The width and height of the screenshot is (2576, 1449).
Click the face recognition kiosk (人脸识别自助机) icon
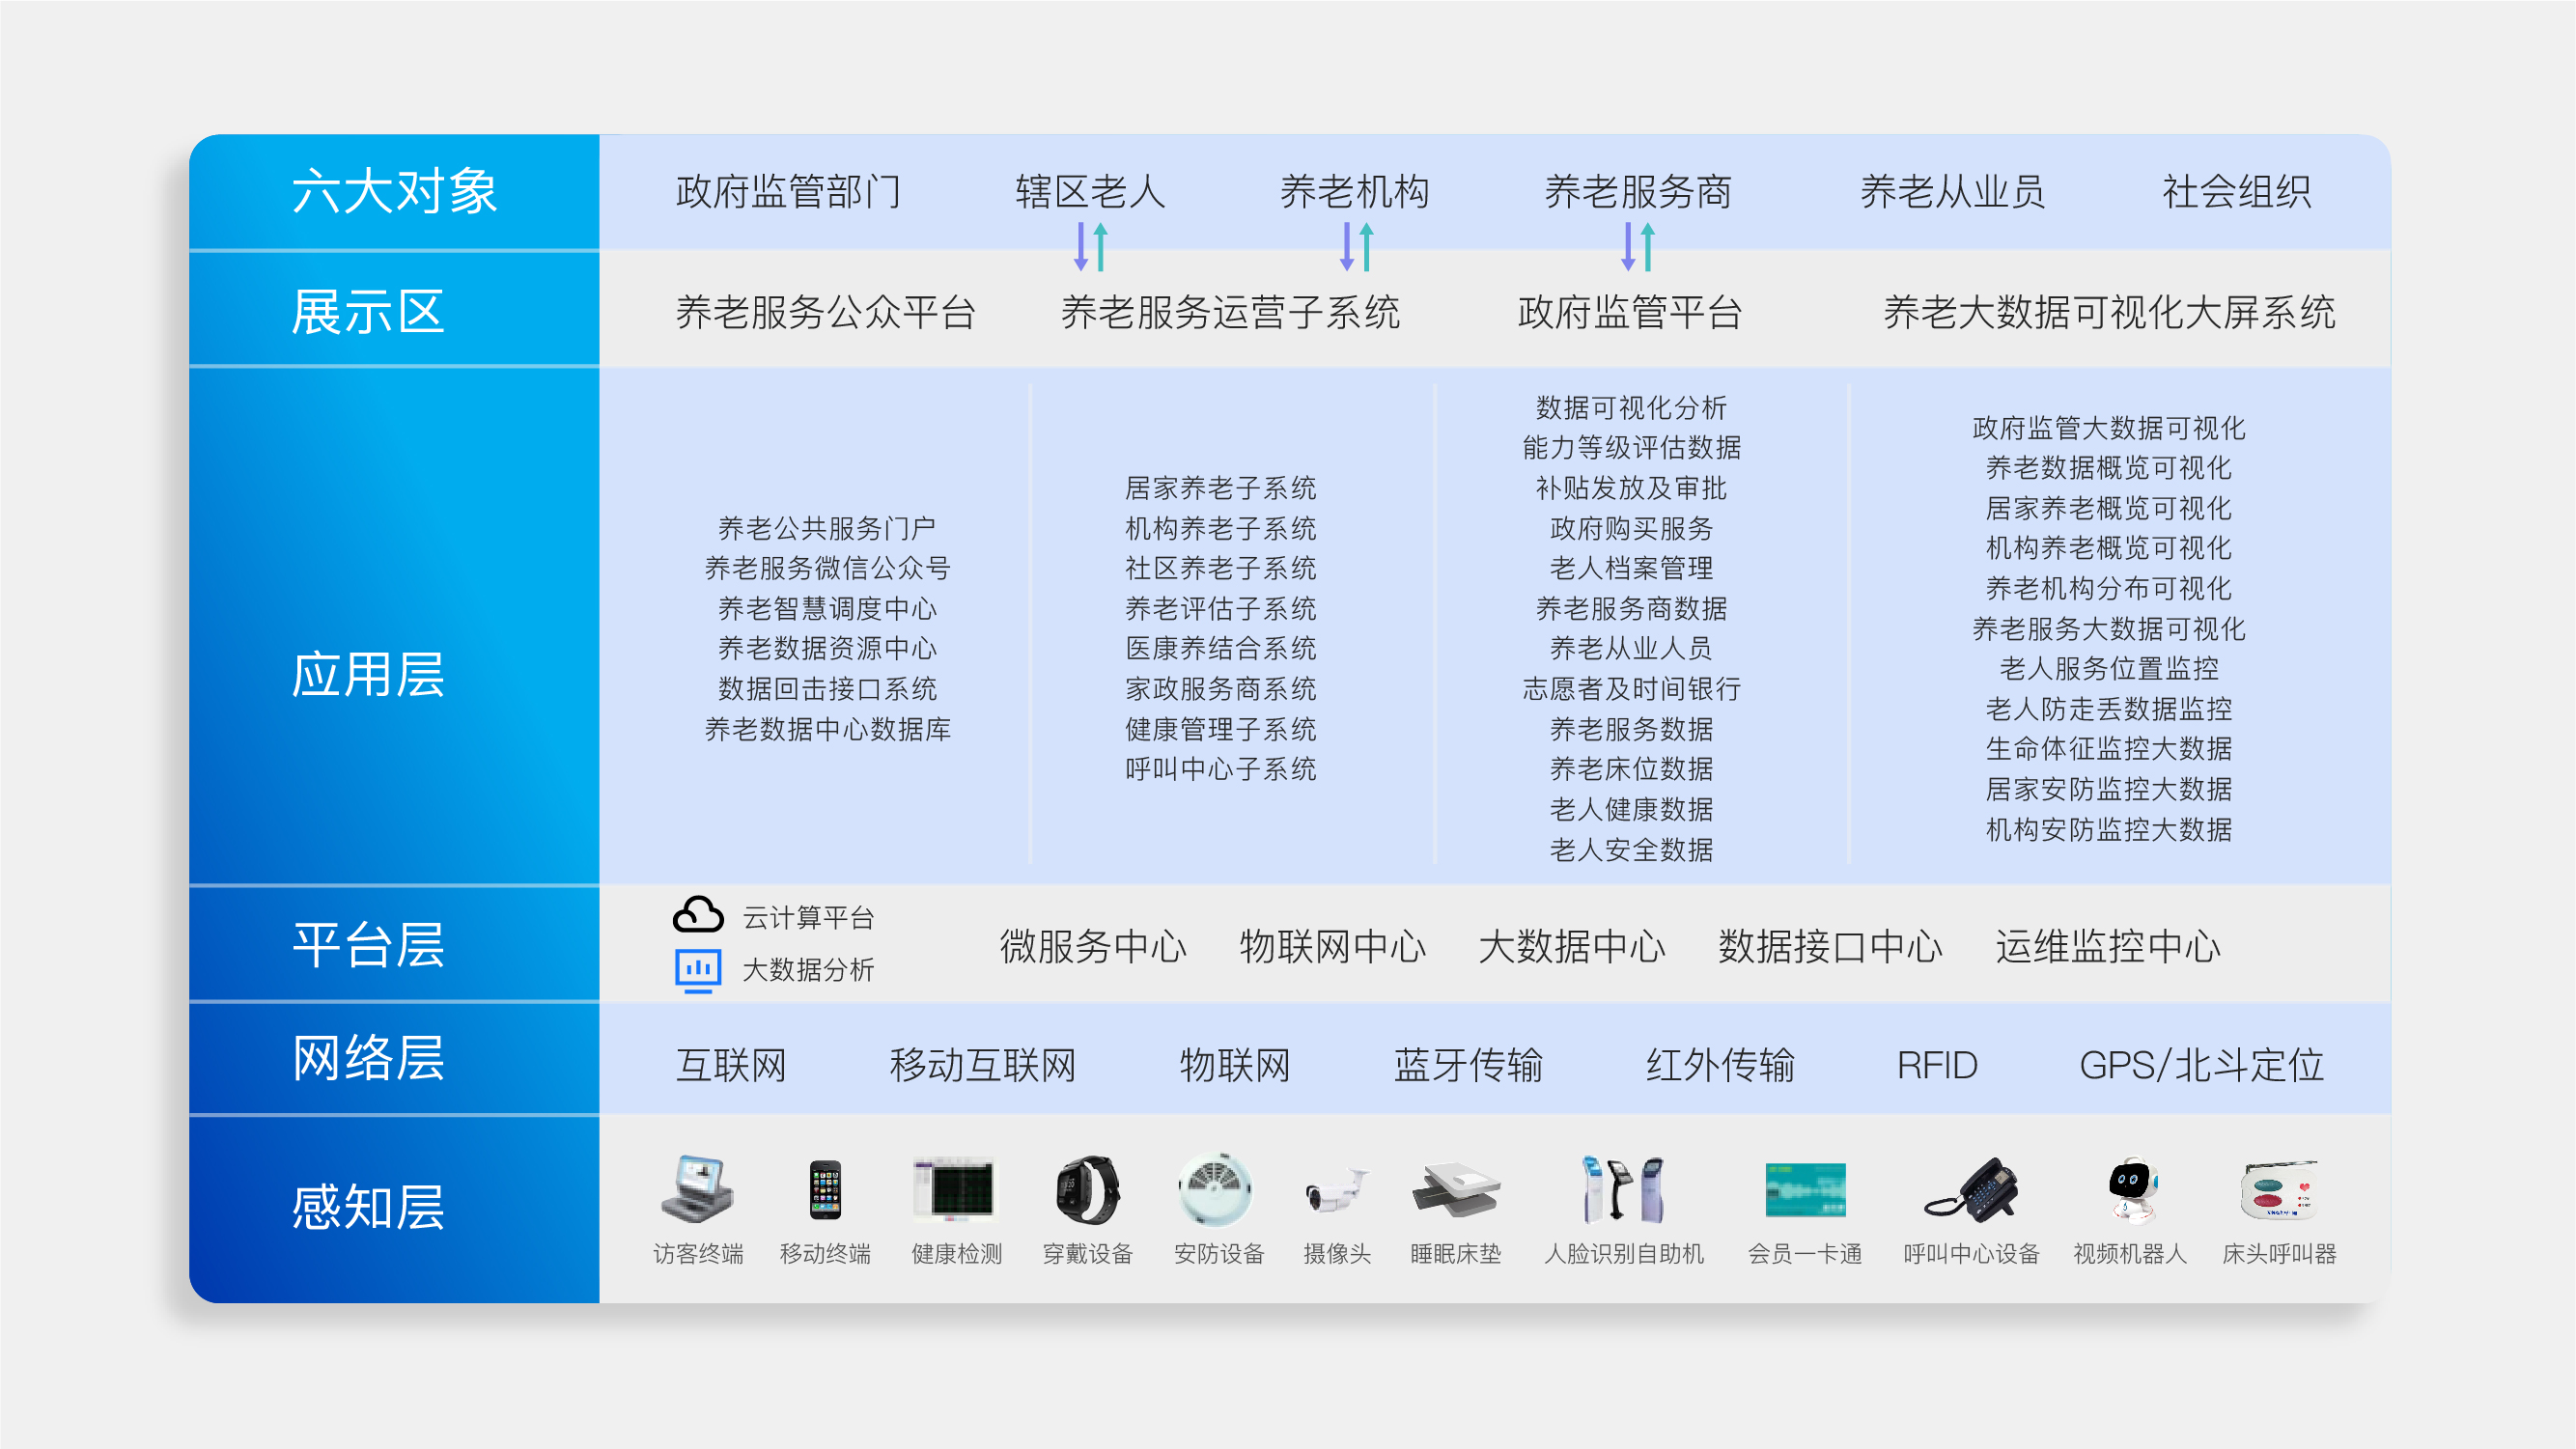(1623, 1189)
